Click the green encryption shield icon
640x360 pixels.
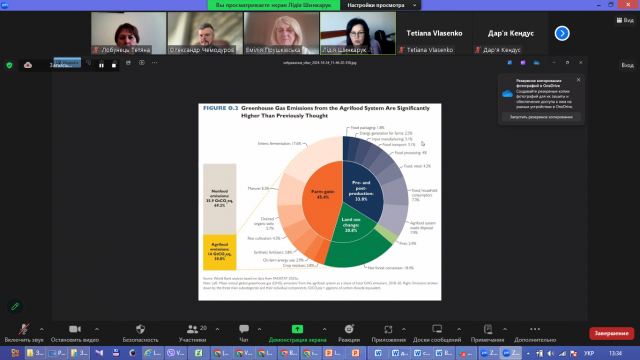9,65
